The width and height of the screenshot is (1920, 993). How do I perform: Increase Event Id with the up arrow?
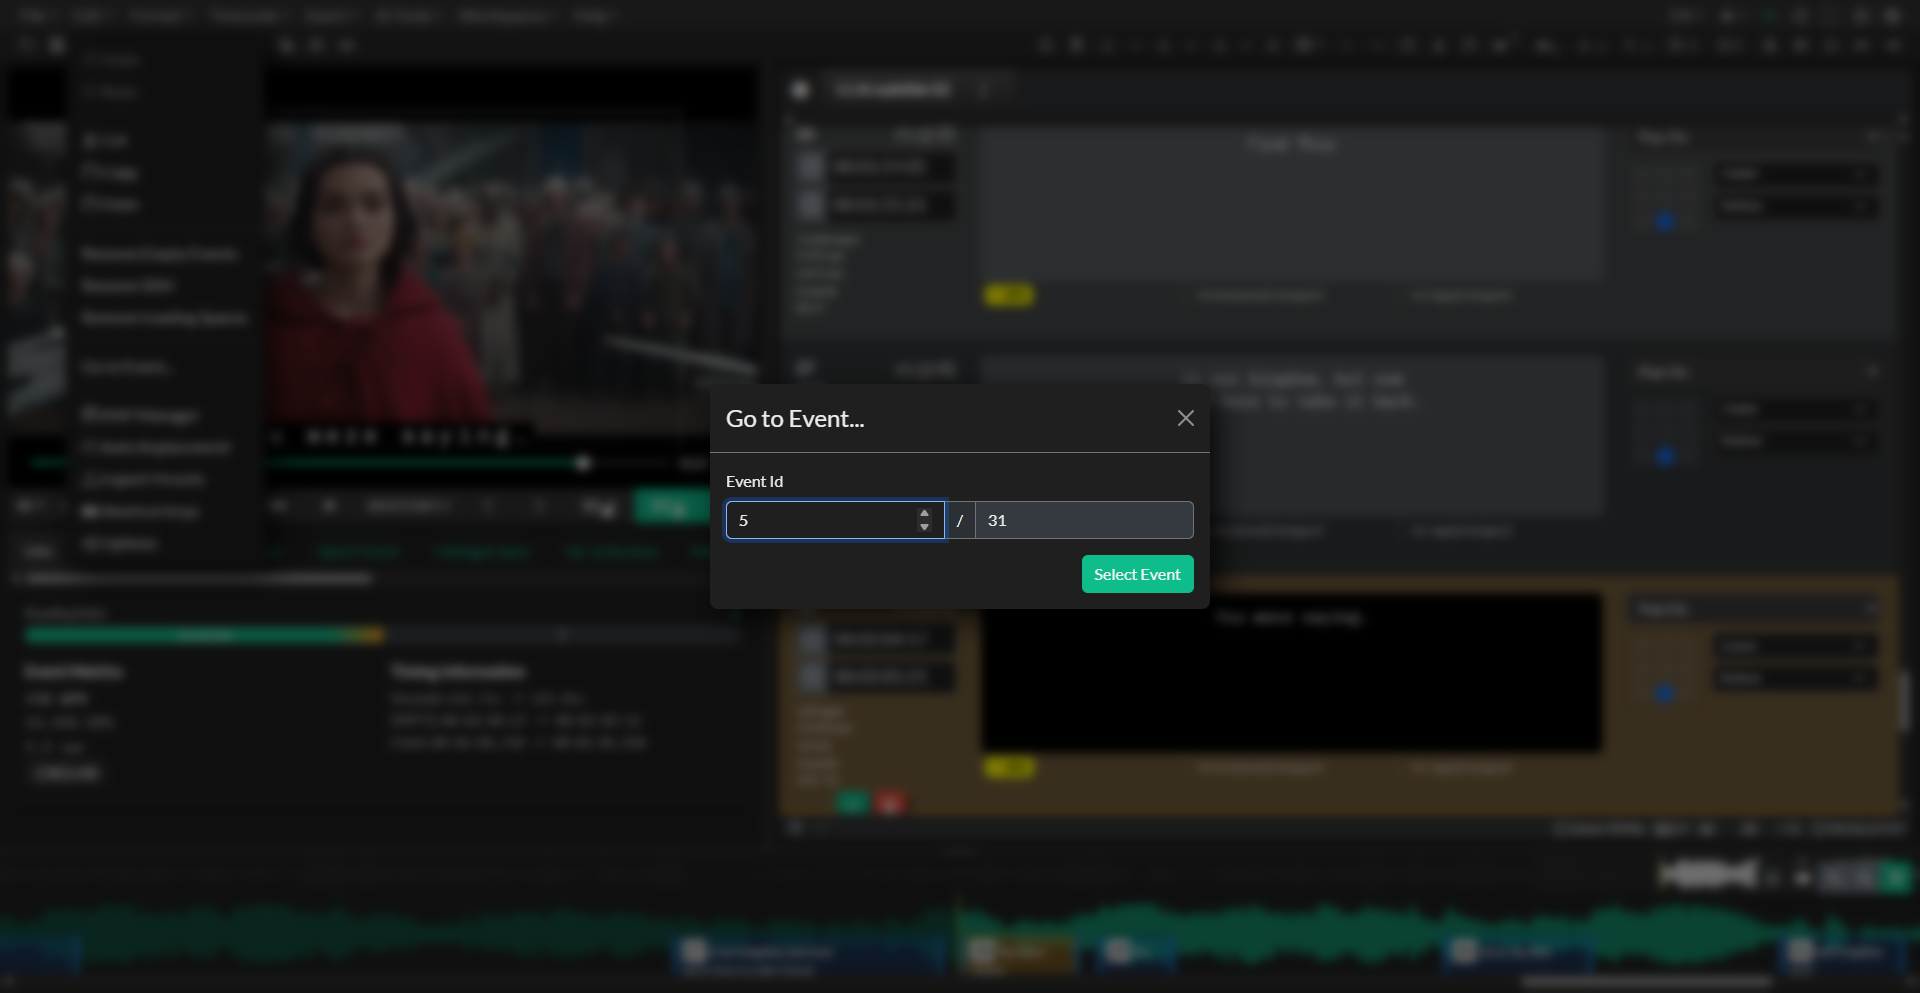[924, 513]
